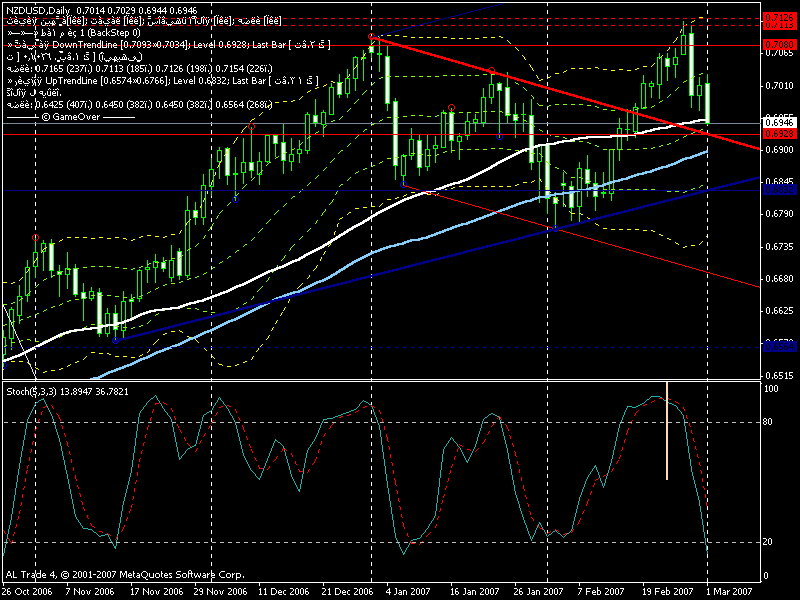The image size is (800, 600).
Task: Click the red circle marker near late October 2006
Action: coord(36,237)
